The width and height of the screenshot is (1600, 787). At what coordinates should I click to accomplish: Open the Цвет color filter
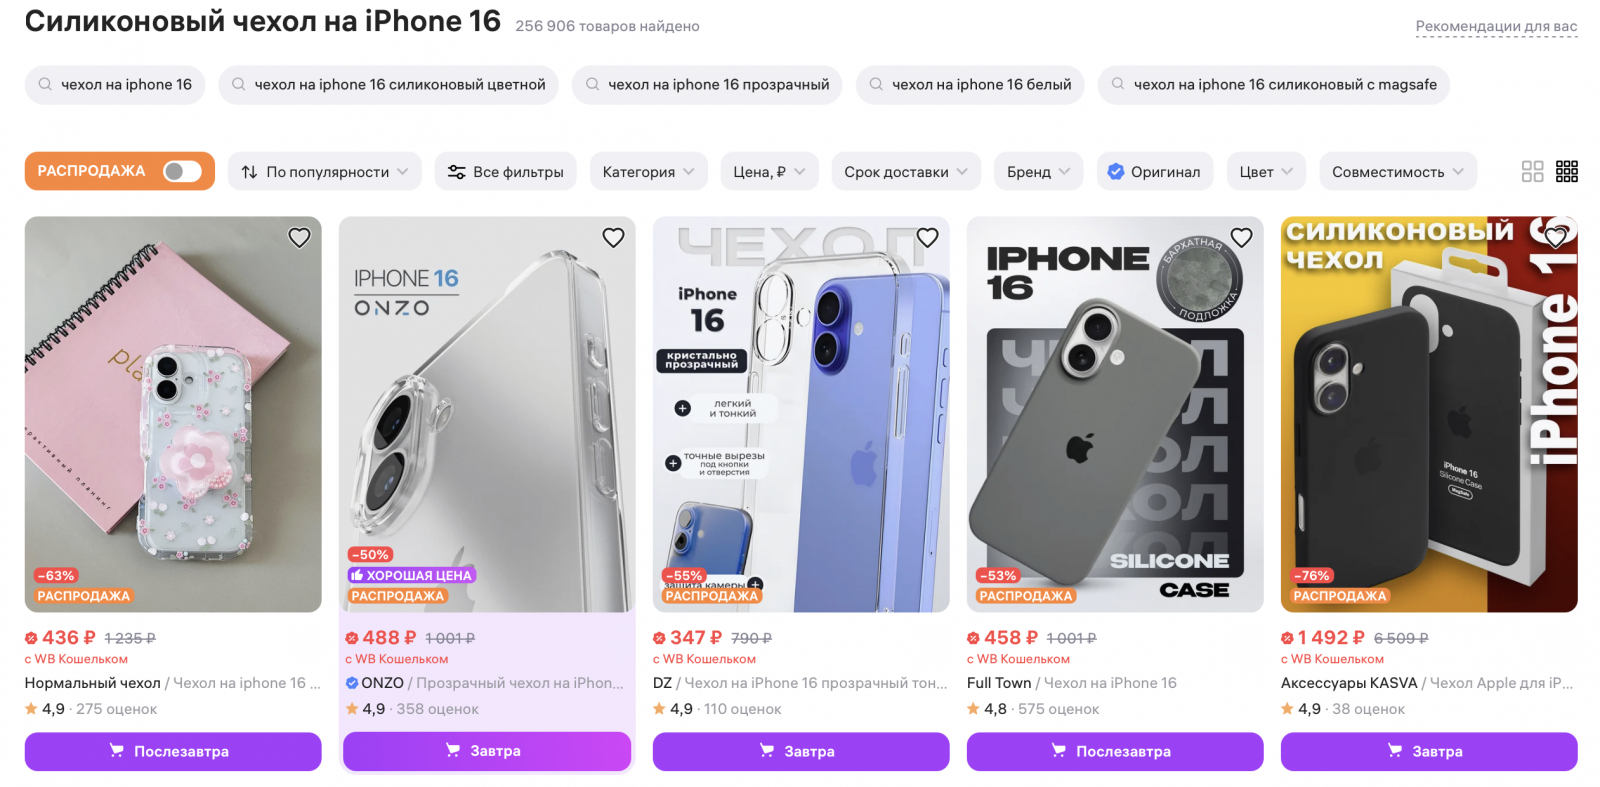click(x=1266, y=172)
